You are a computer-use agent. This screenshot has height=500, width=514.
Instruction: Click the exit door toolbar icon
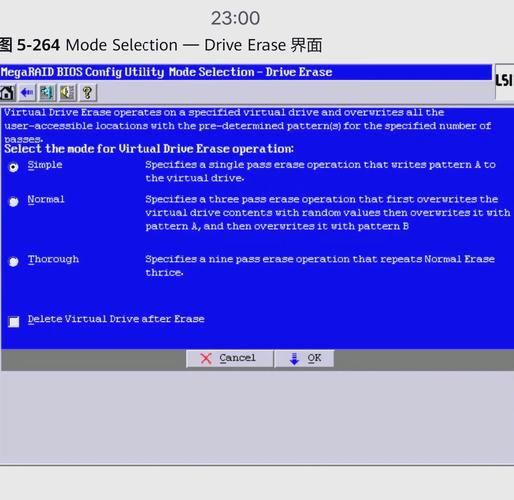pos(47,93)
